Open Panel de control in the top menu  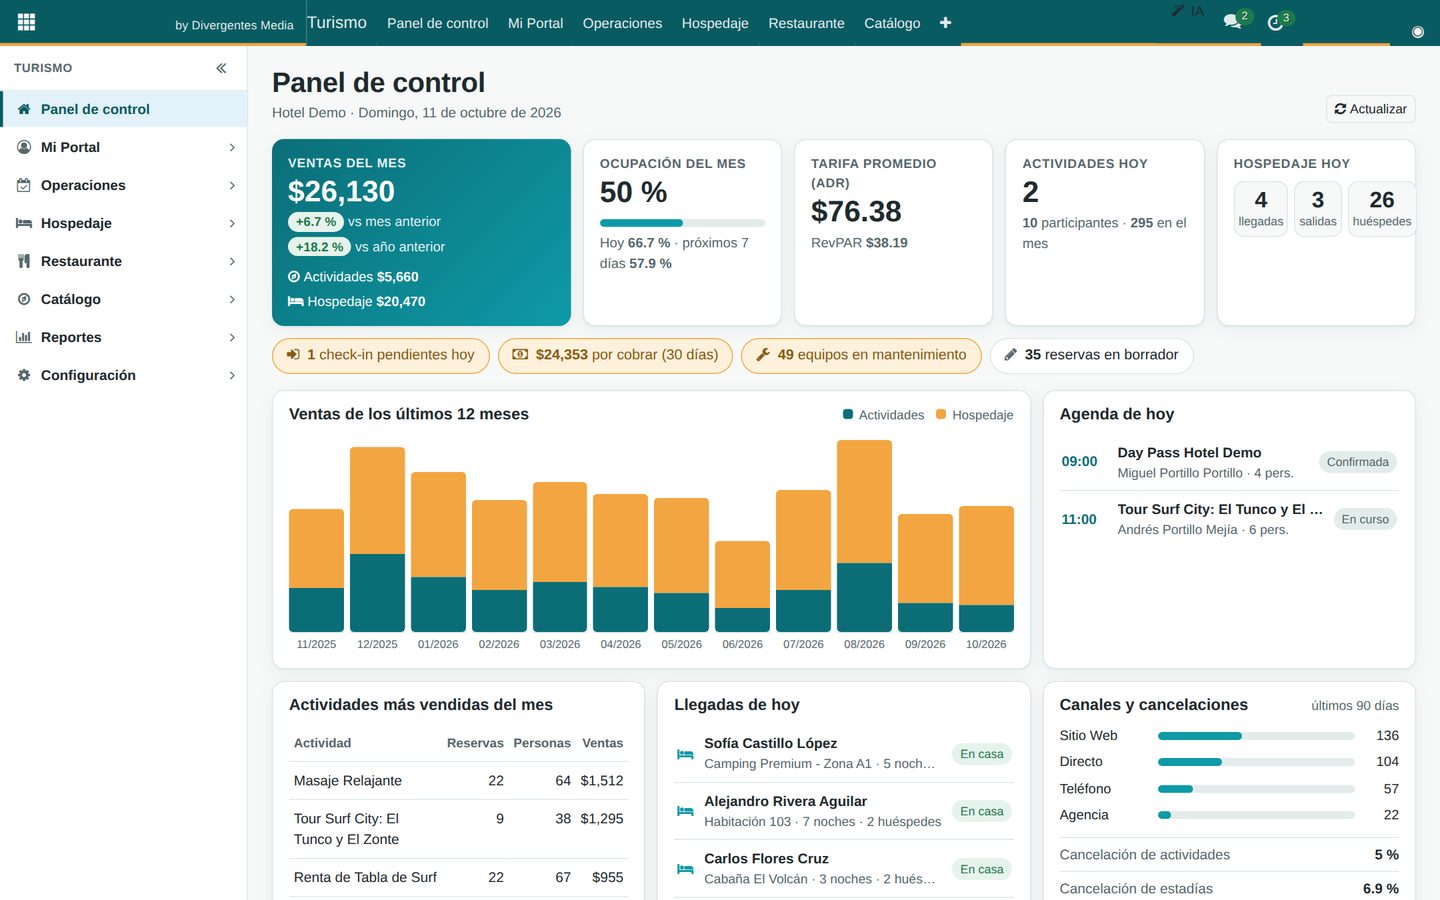(437, 23)
